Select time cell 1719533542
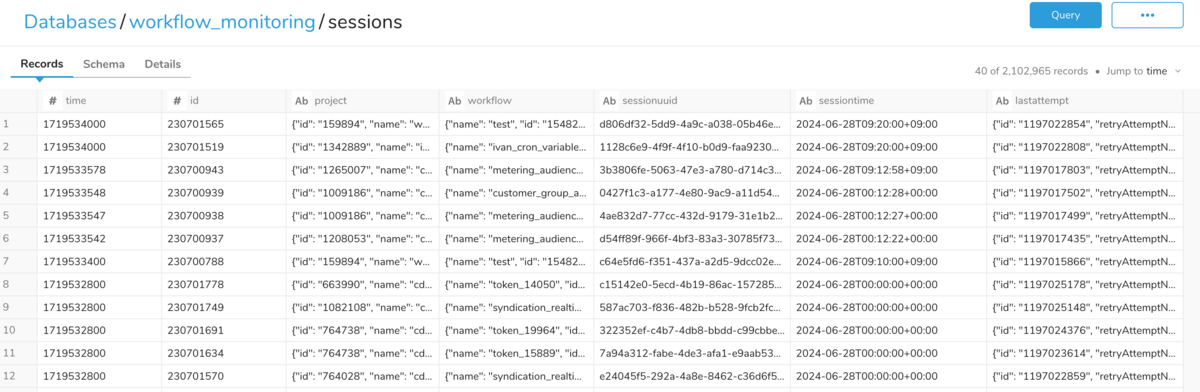Image resolution: width=1200 pixels, height=392 pixels. 99,238
